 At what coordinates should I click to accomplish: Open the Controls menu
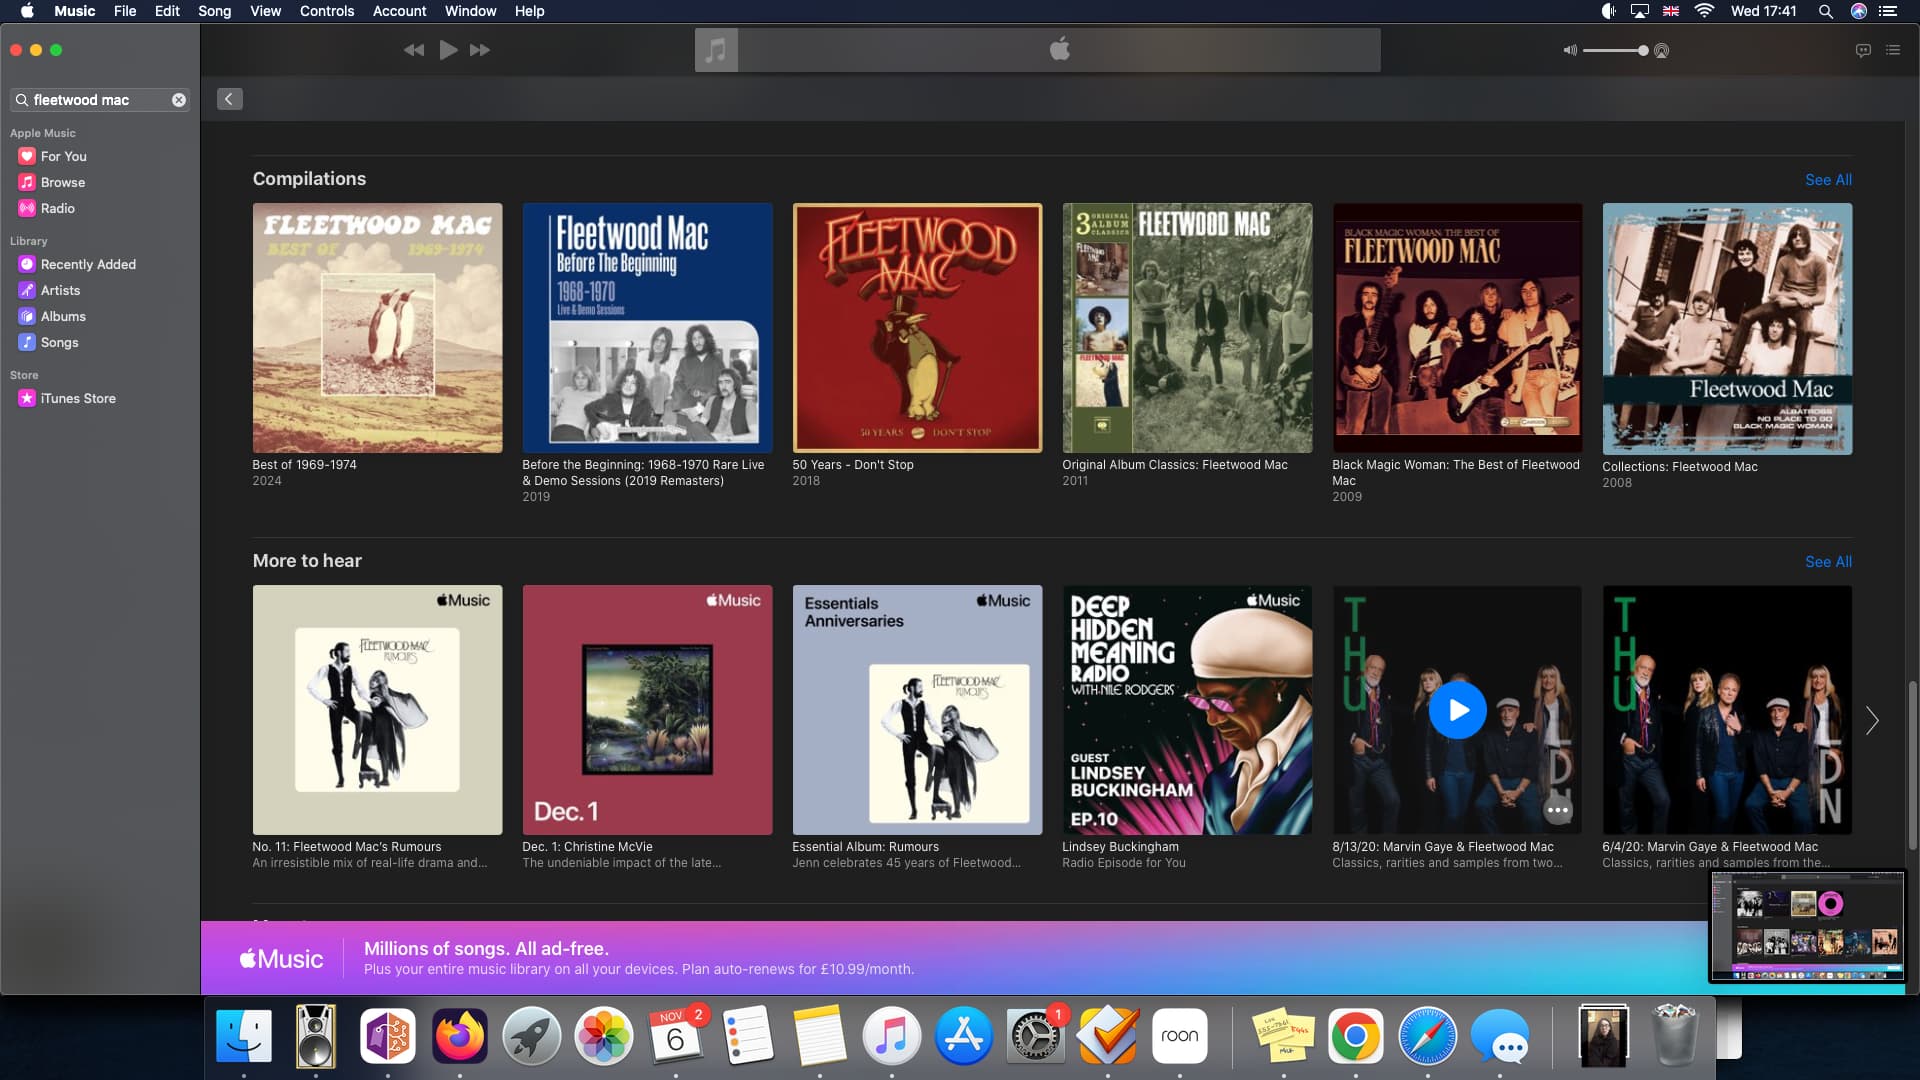pos(327,11)
